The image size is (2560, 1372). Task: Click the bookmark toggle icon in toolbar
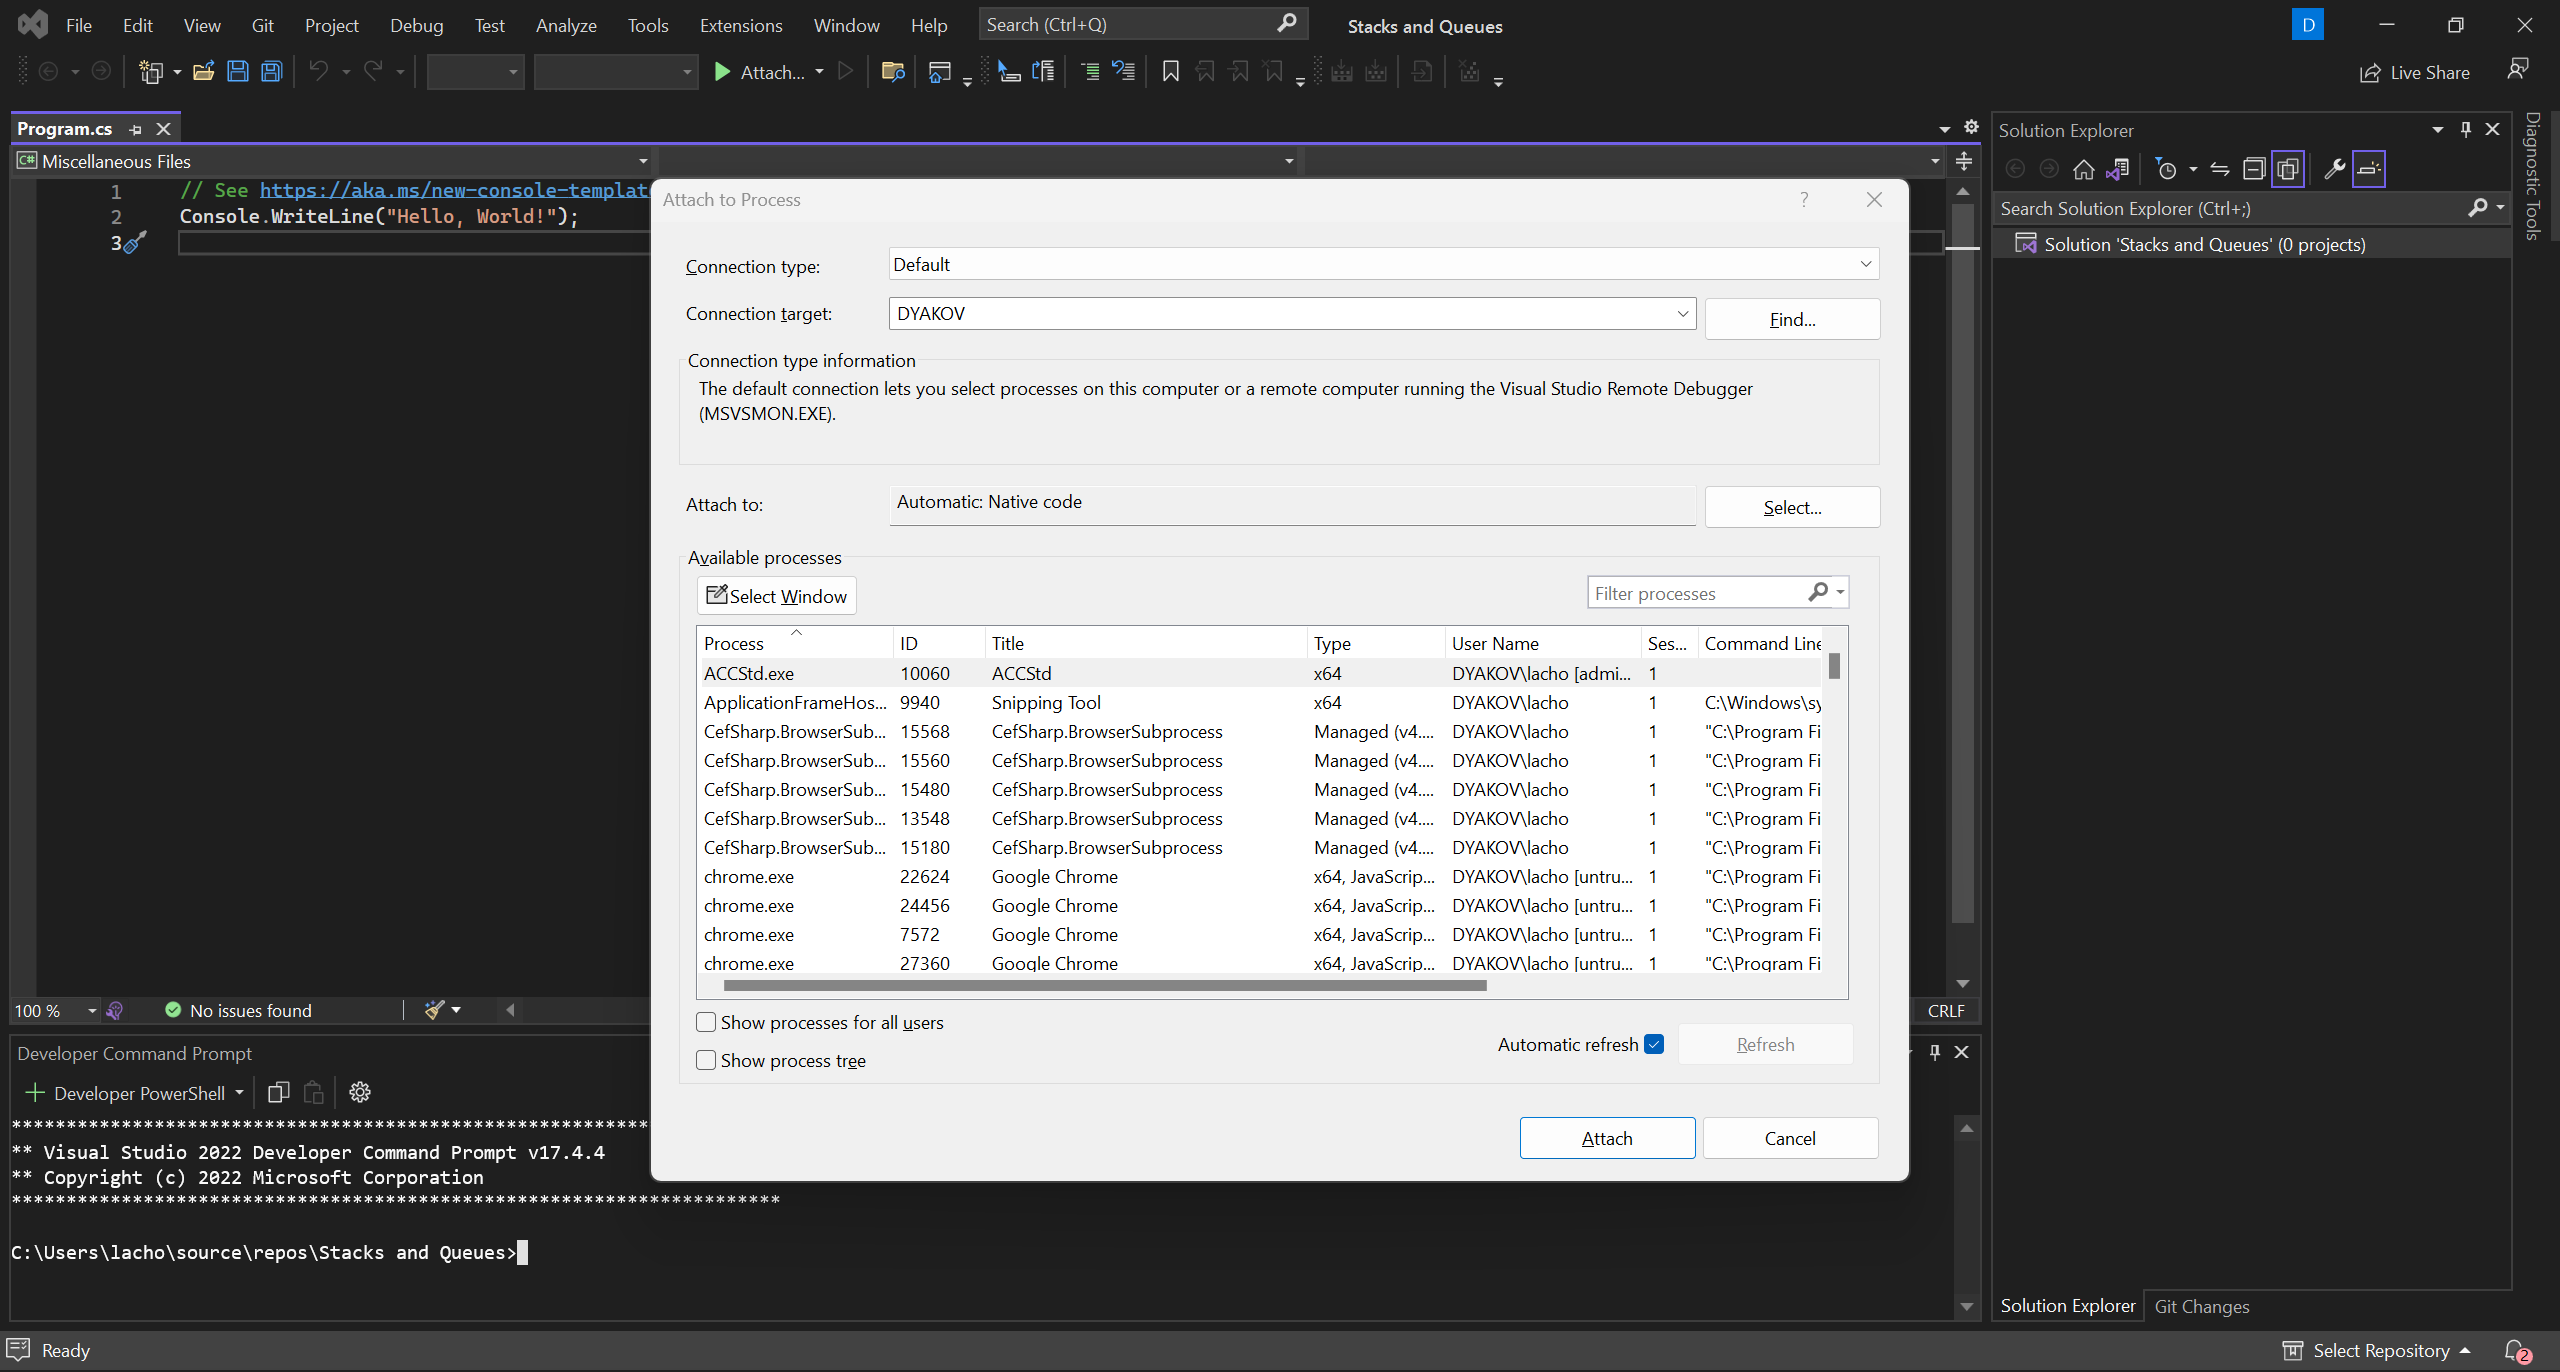pos(1170,72)
